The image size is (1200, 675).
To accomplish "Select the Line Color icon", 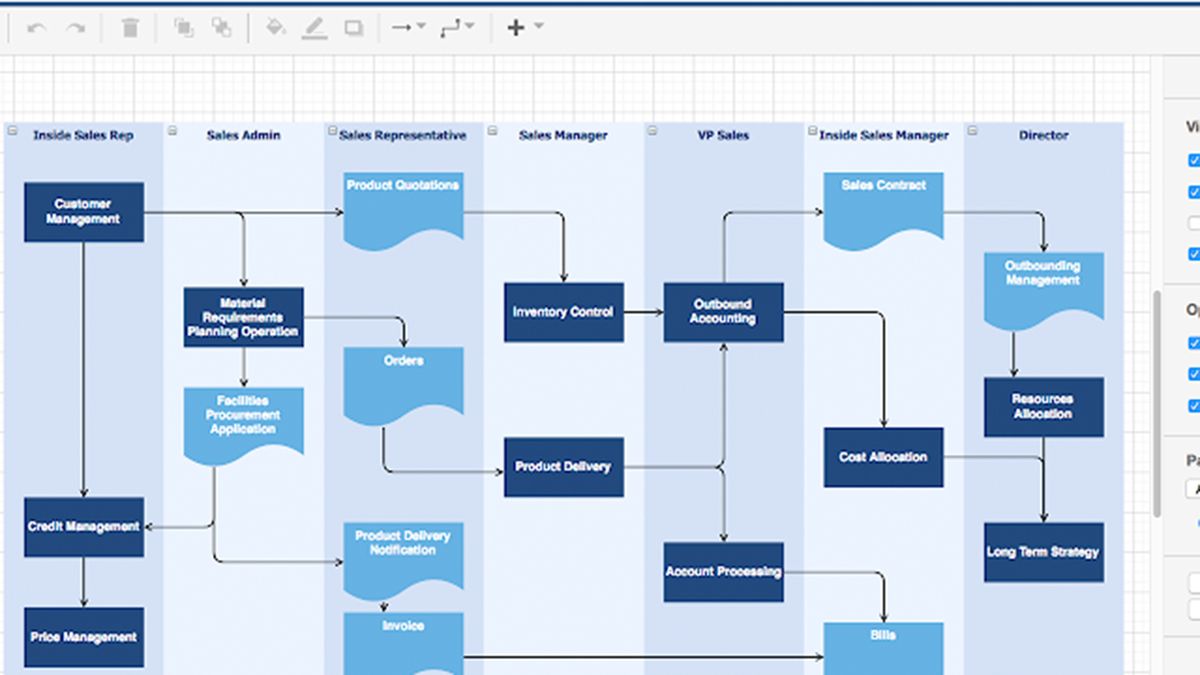I will [313, 28].
